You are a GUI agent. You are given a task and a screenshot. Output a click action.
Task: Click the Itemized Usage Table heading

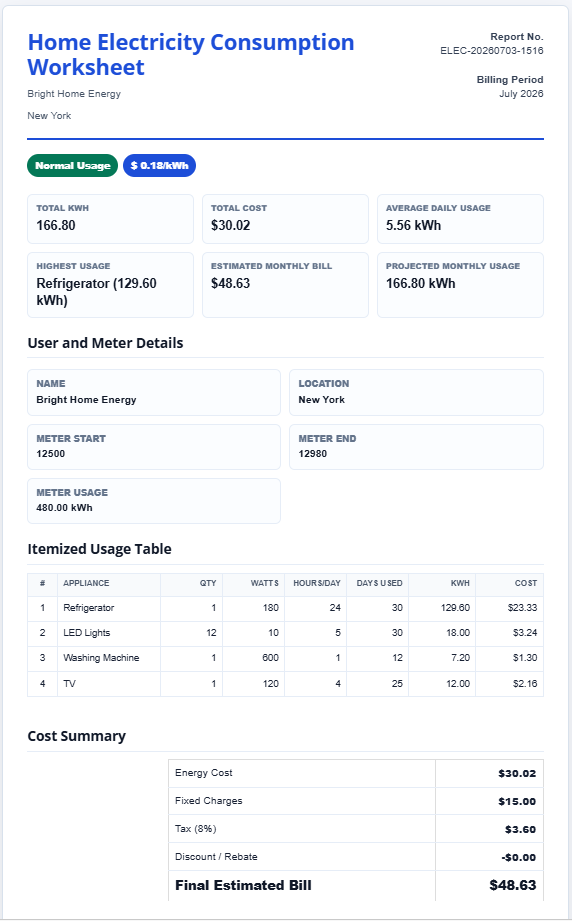point(99,549)
